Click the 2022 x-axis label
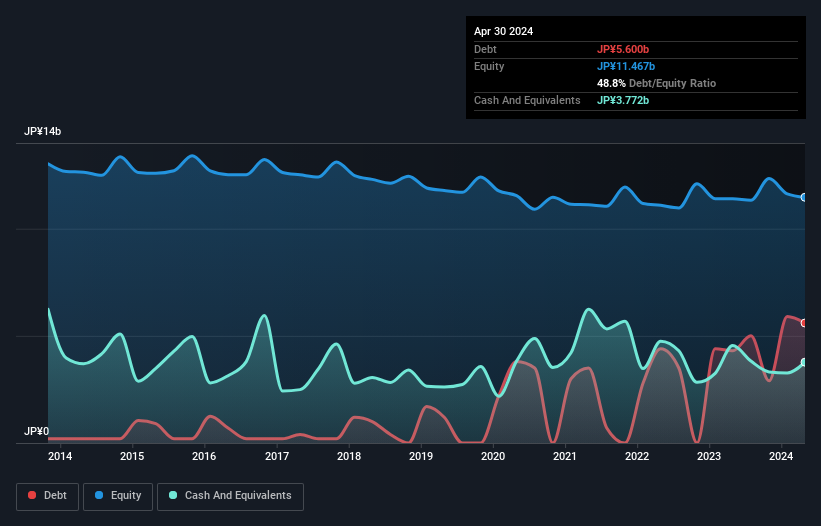Viewport: 821px width, 526px height. (x=637, y=456)
